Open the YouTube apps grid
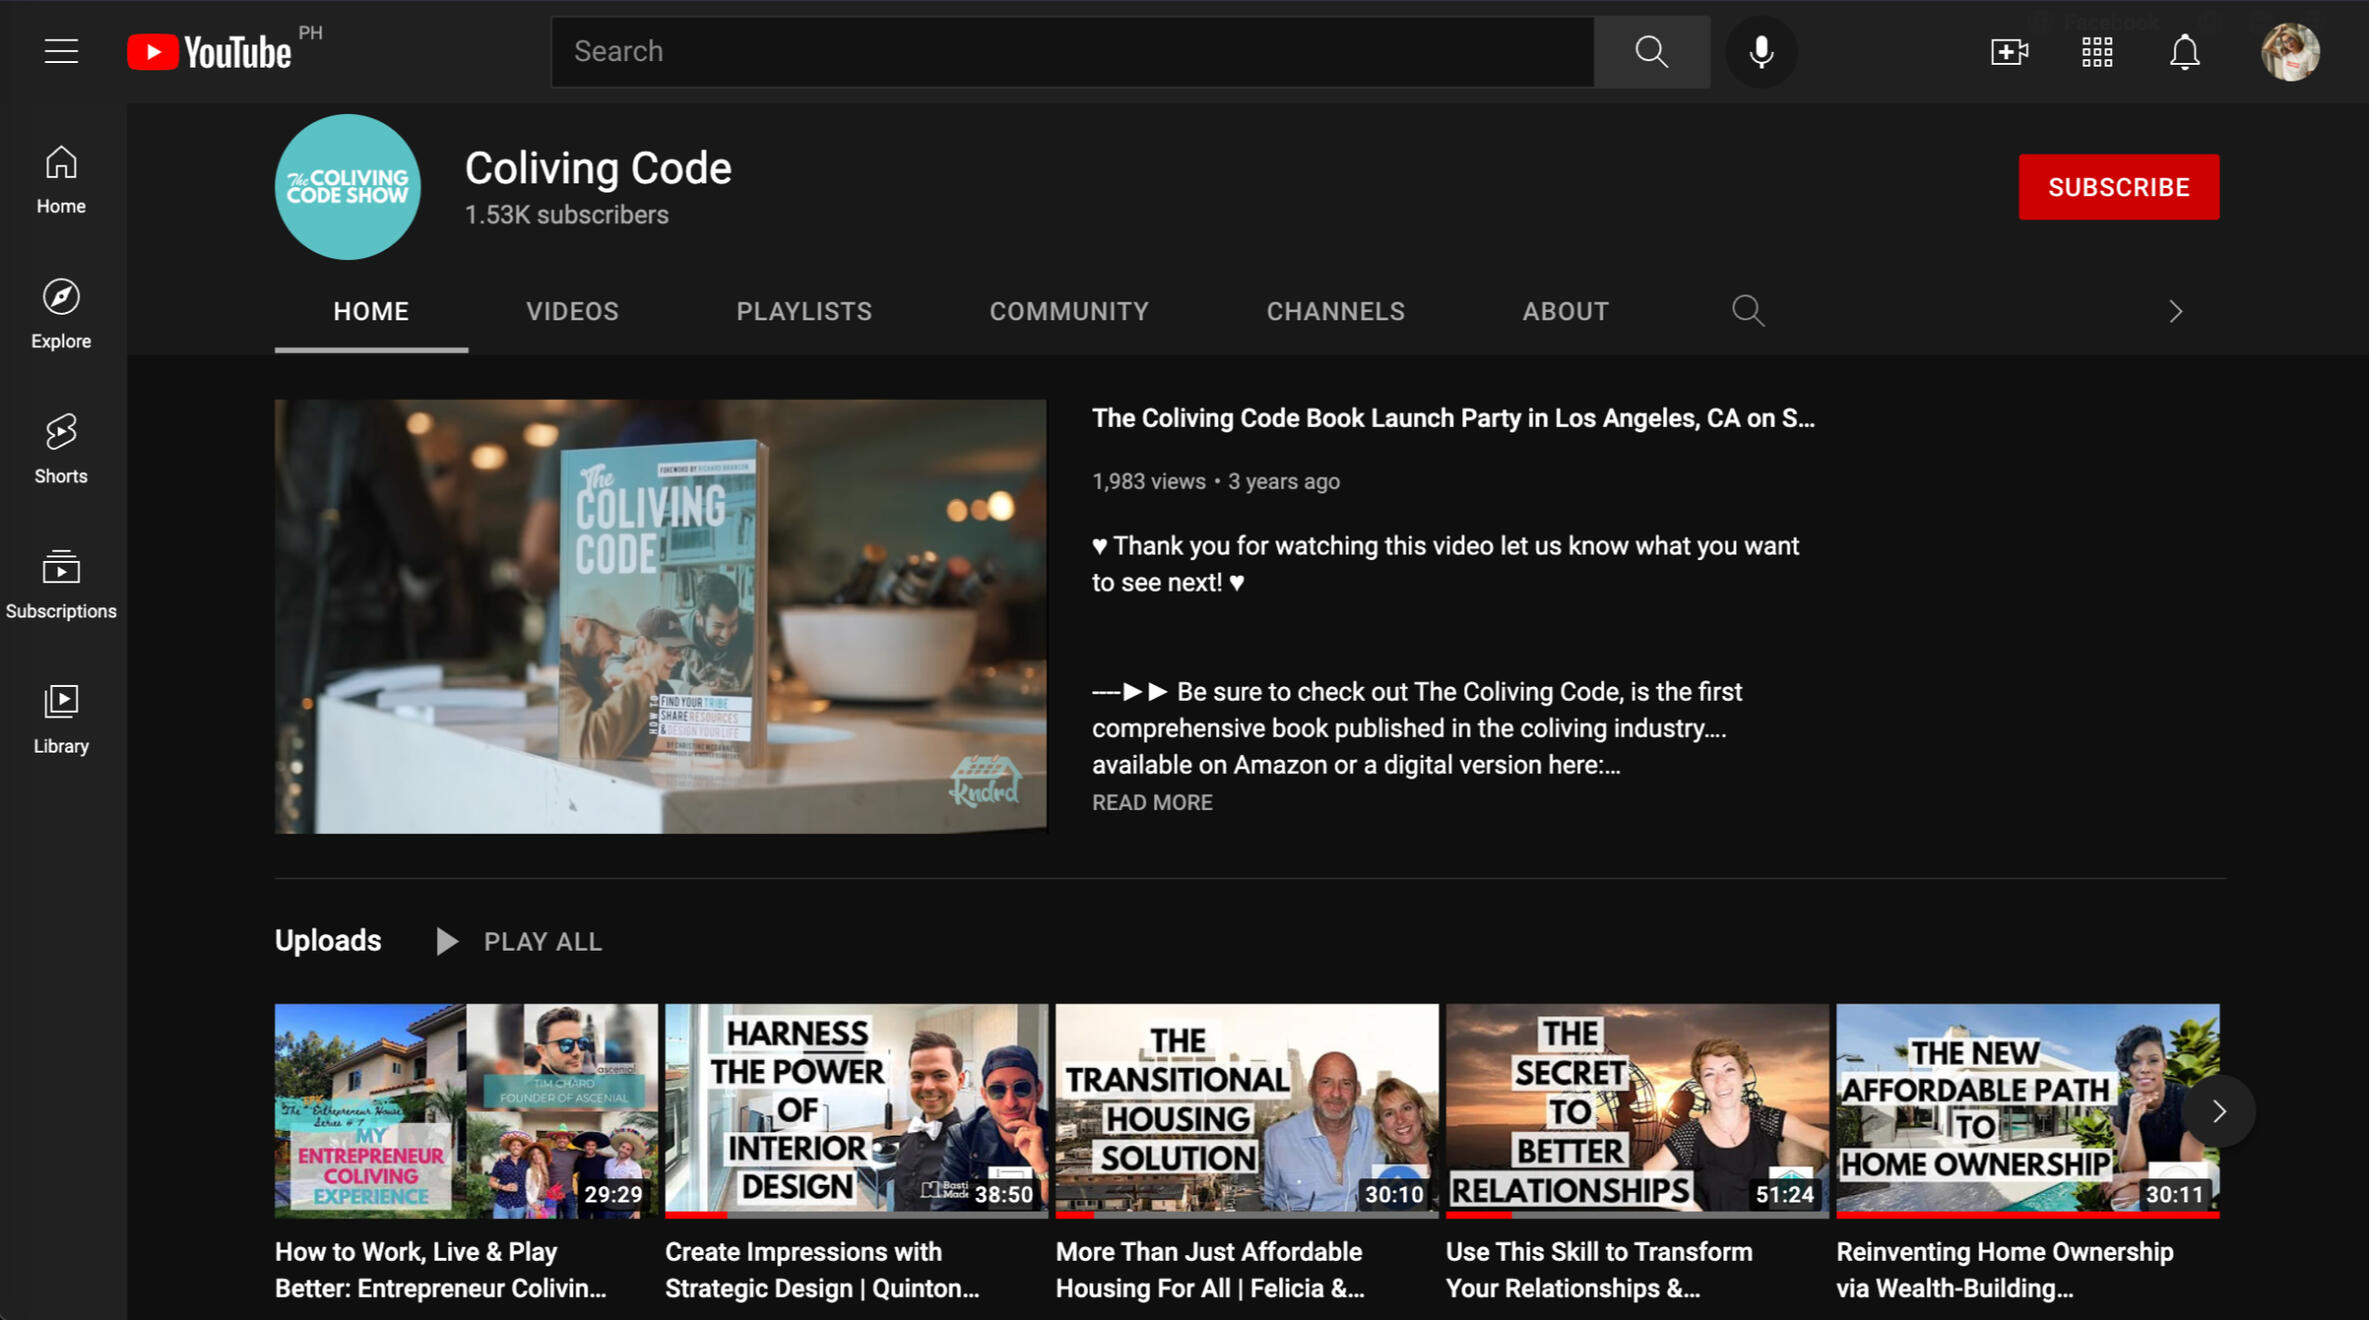2369x1320 pixels. [2096, 52]
